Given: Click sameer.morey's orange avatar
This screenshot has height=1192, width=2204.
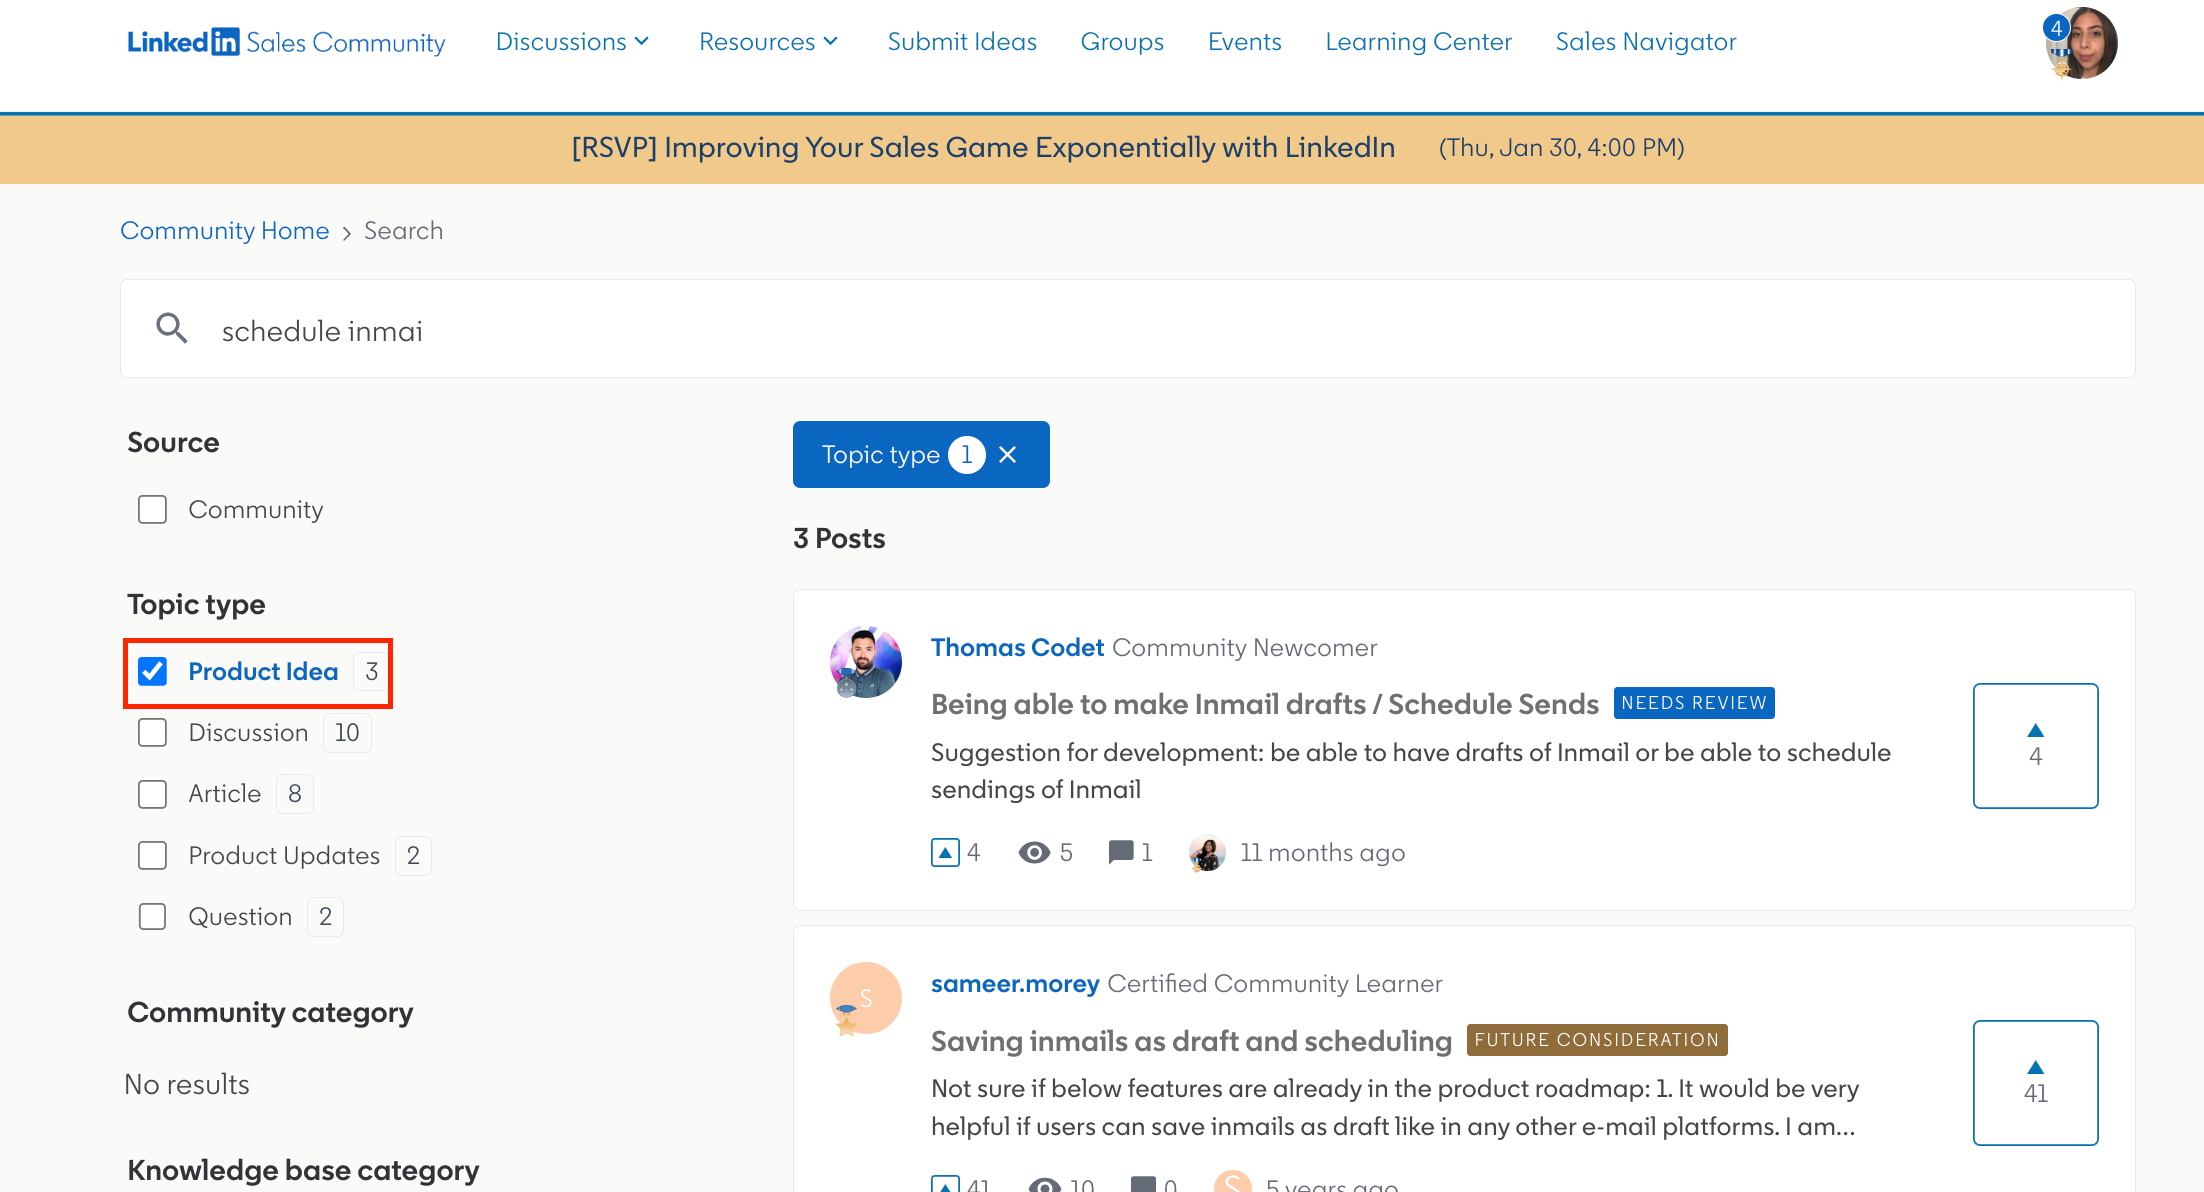Looking at the screenshot, I should tap(866, 998).
